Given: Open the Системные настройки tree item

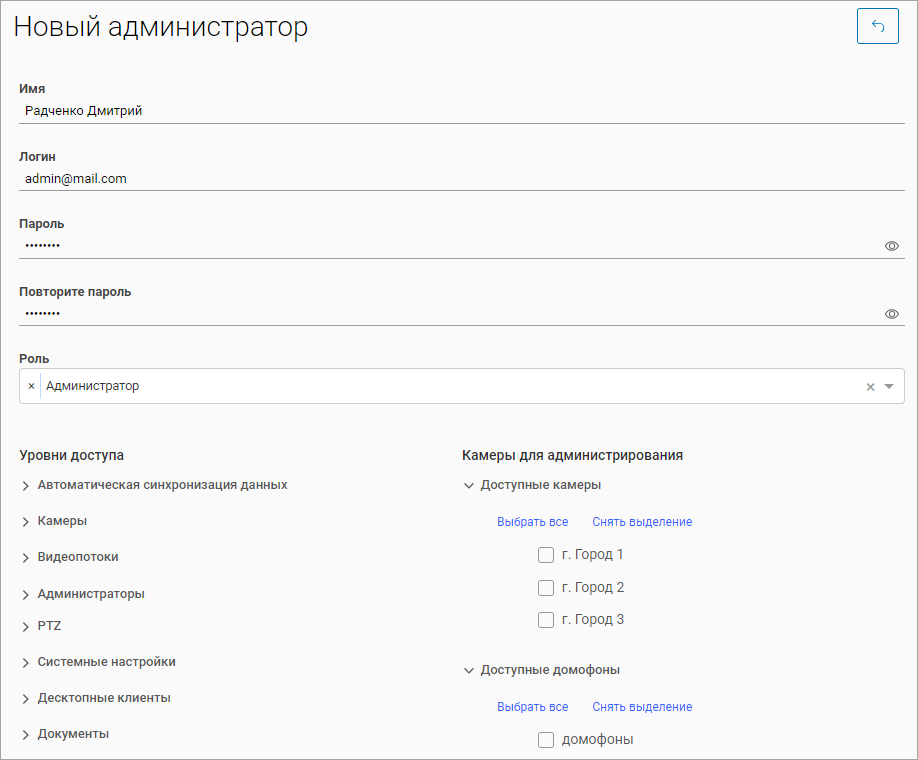Looking at the screenshot, I should pyautogui.click(x=26, y=663).
